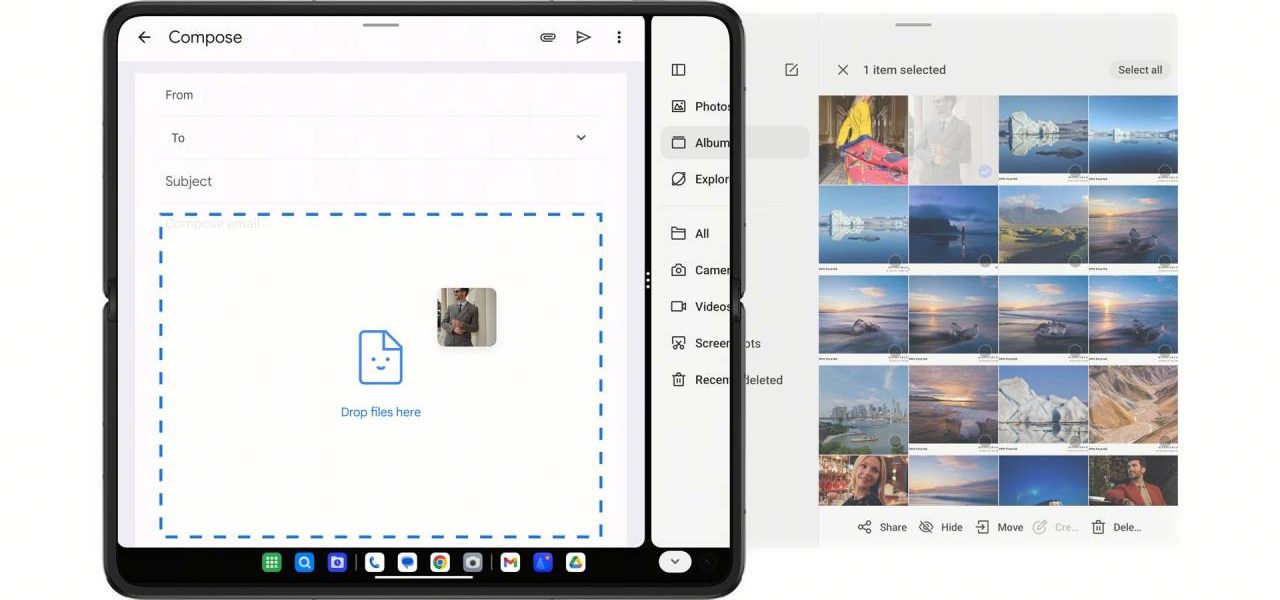Click the Select all button
This screenshot has height=600, width=1280.
tap(1140, 70)
